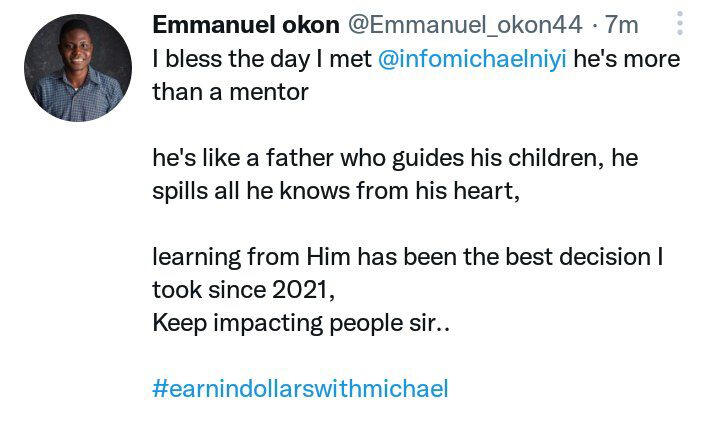Viewport: 720px width, 425px height.
Task: Open the three-dot more options menu
Action: pyautogui.click(x=681, y=23)
